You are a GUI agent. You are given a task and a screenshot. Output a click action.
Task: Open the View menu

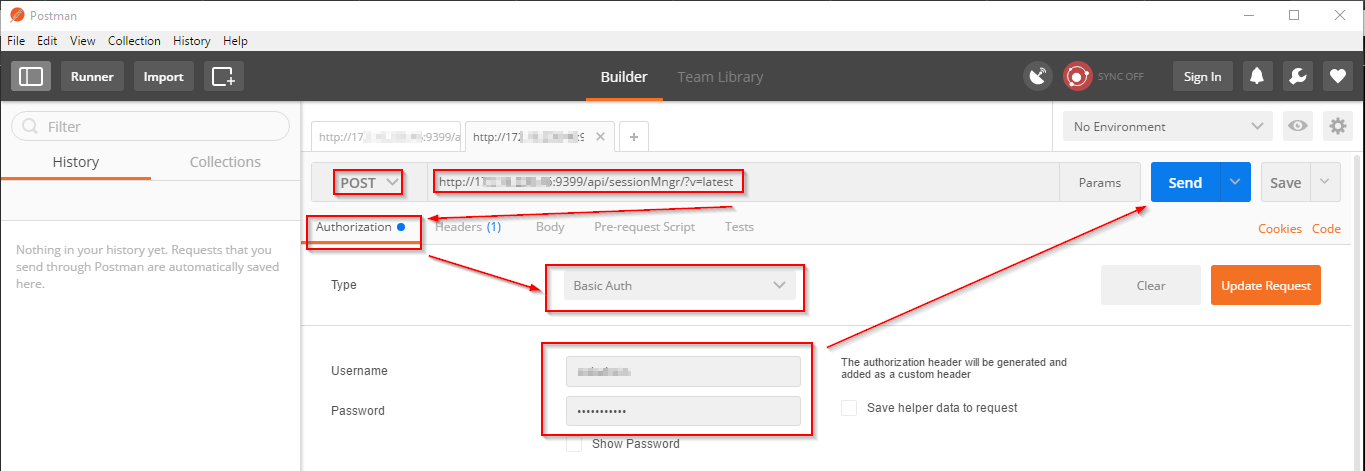pyautogui.click(x=83, y=41)
